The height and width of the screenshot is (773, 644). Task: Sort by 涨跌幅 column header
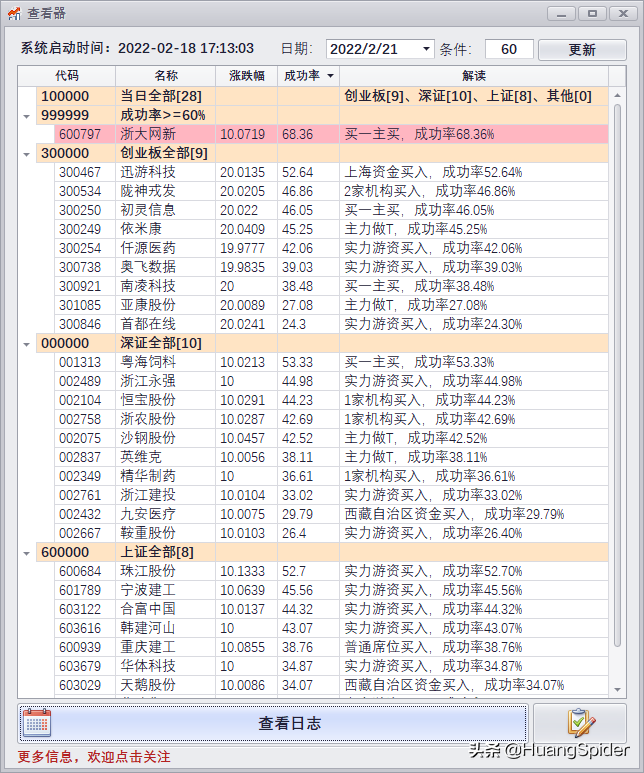[x=246, y=76]
